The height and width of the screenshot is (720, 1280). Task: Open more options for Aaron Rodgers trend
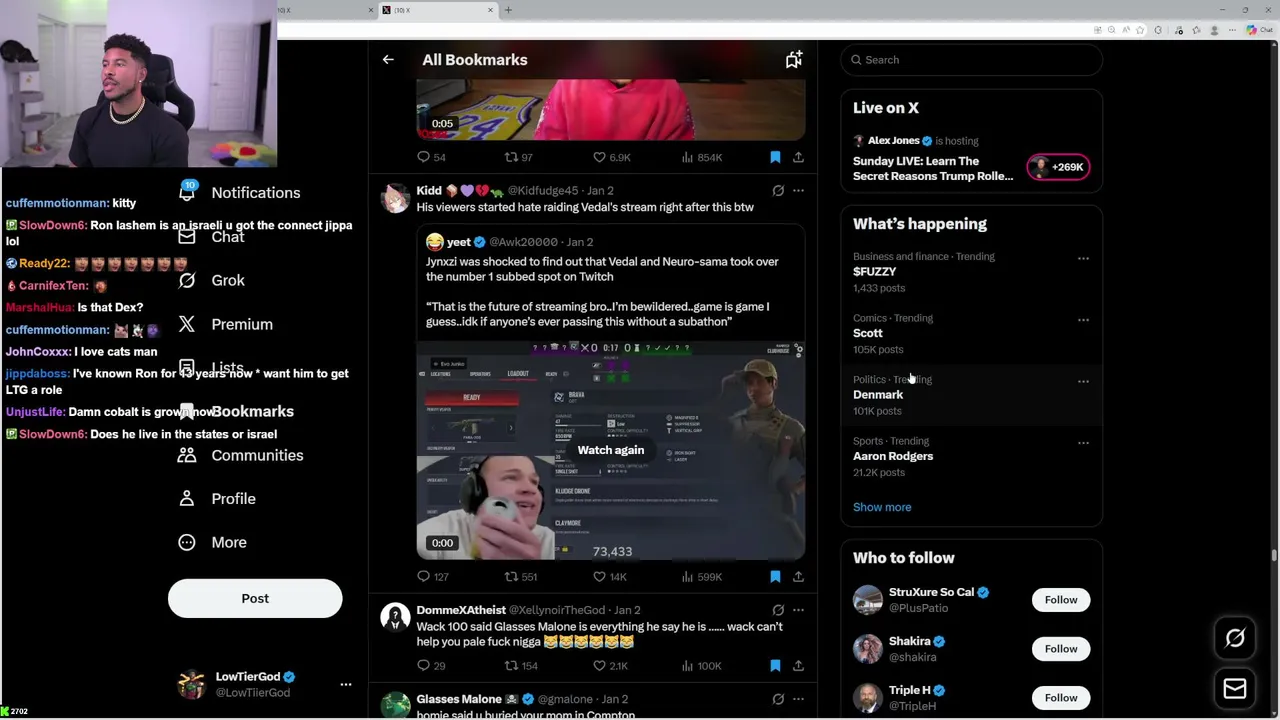point(1083,443)
